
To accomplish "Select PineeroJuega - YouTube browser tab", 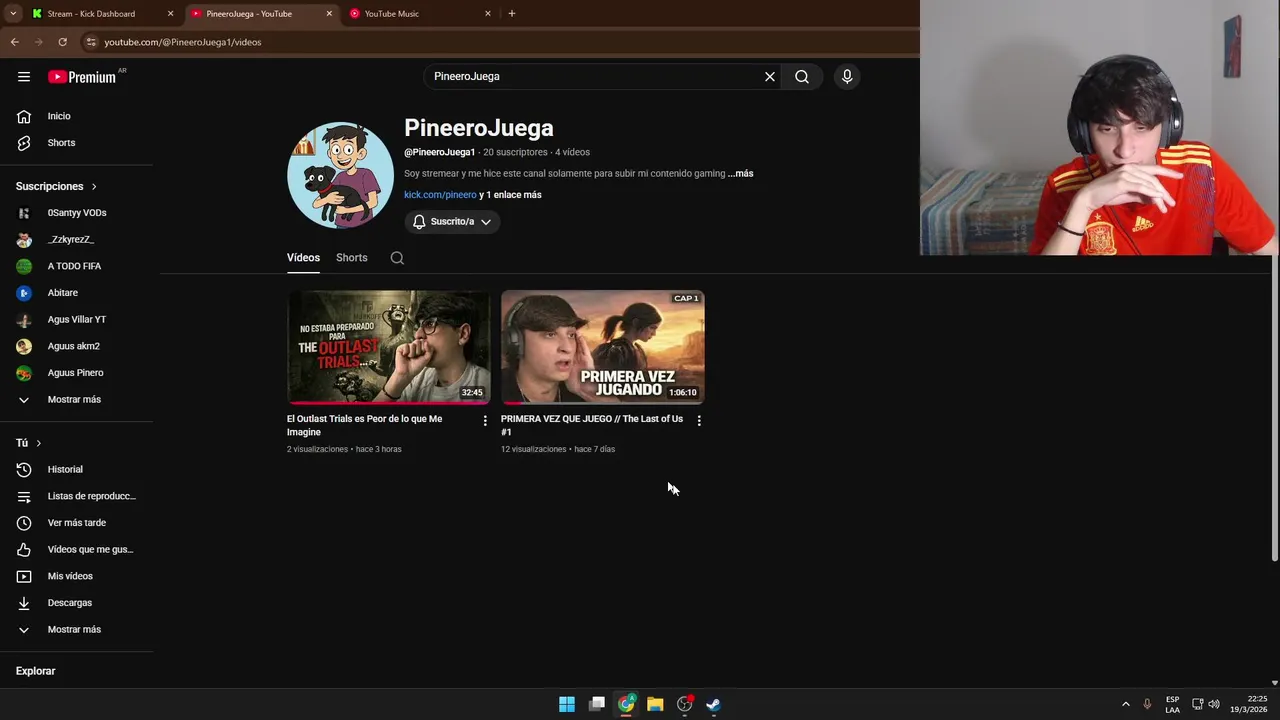I will click(262, 14).
